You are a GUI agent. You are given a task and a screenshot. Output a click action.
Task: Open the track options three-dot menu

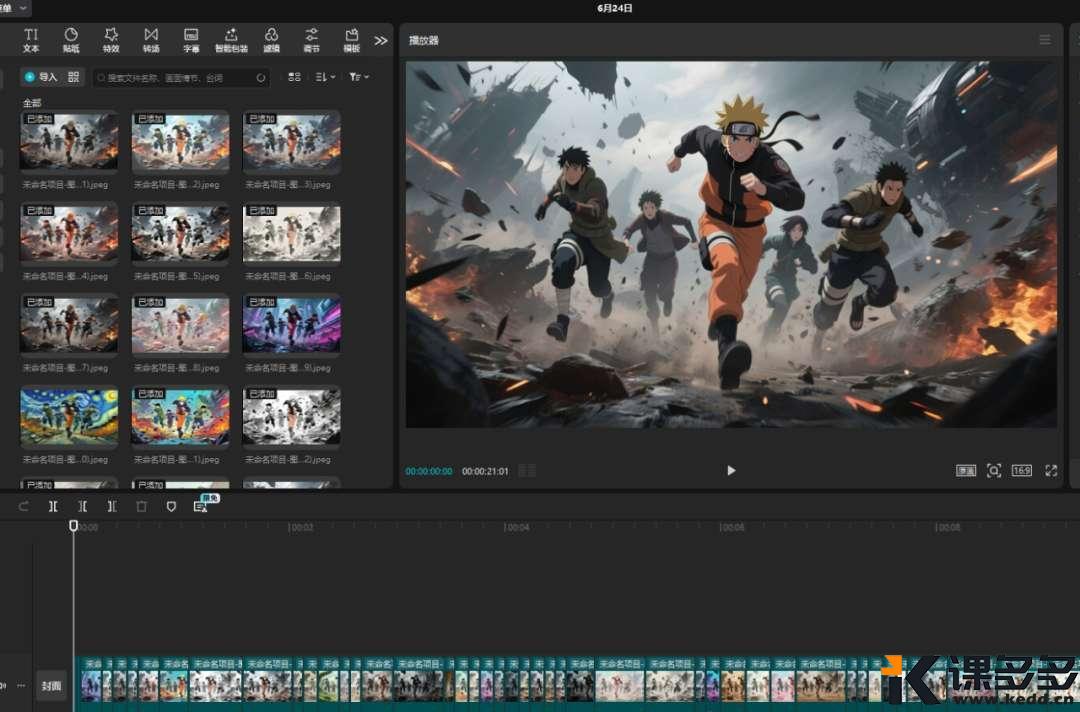pos(21,686)
